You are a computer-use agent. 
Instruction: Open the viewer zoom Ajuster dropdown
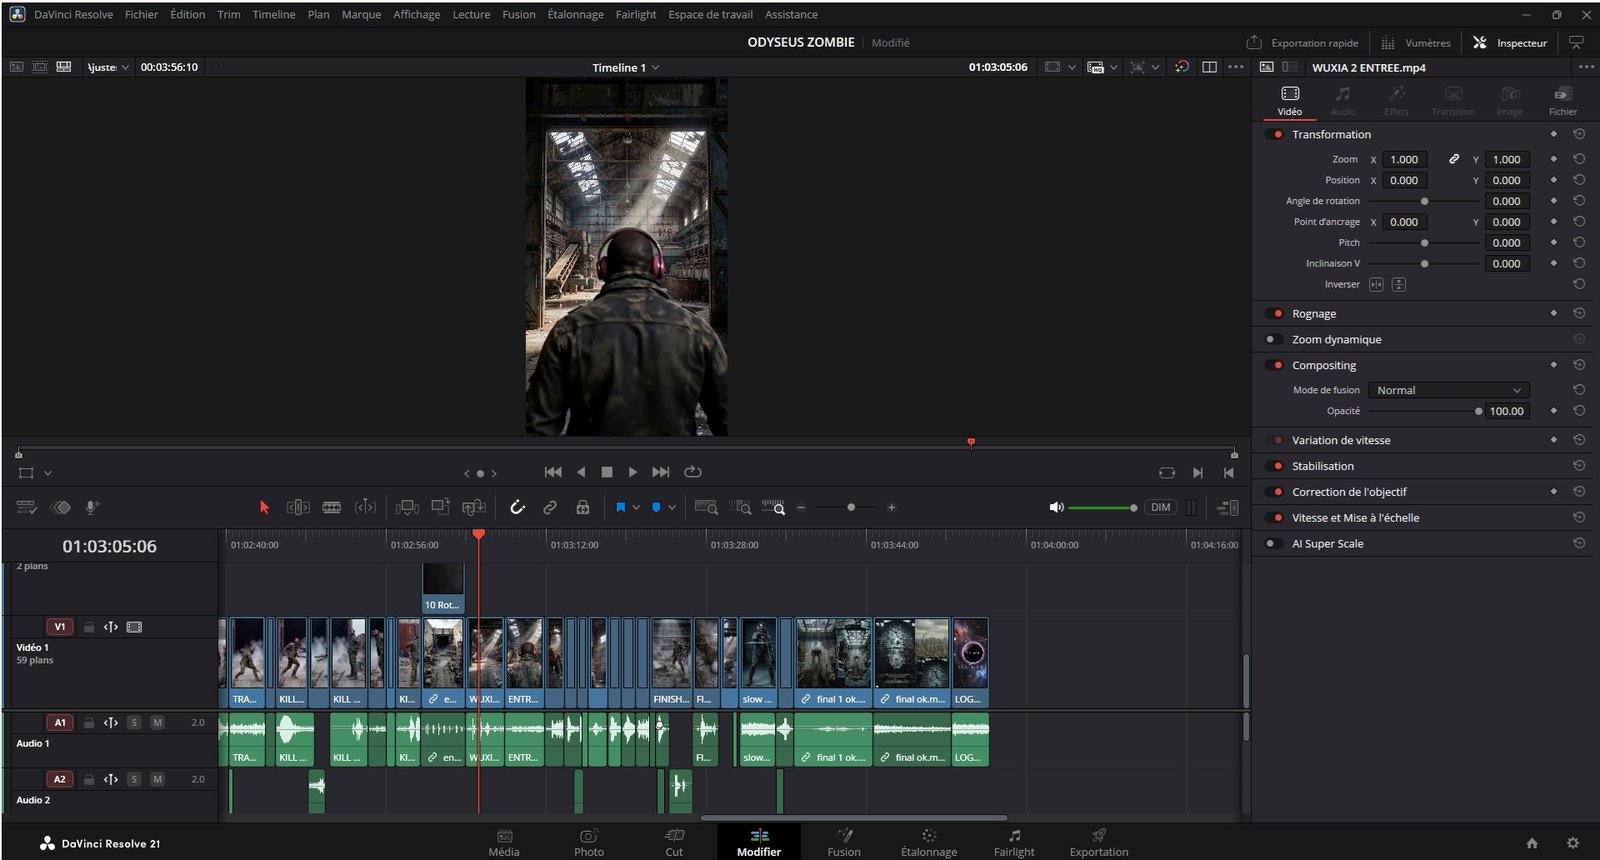[x=108, y=67]
